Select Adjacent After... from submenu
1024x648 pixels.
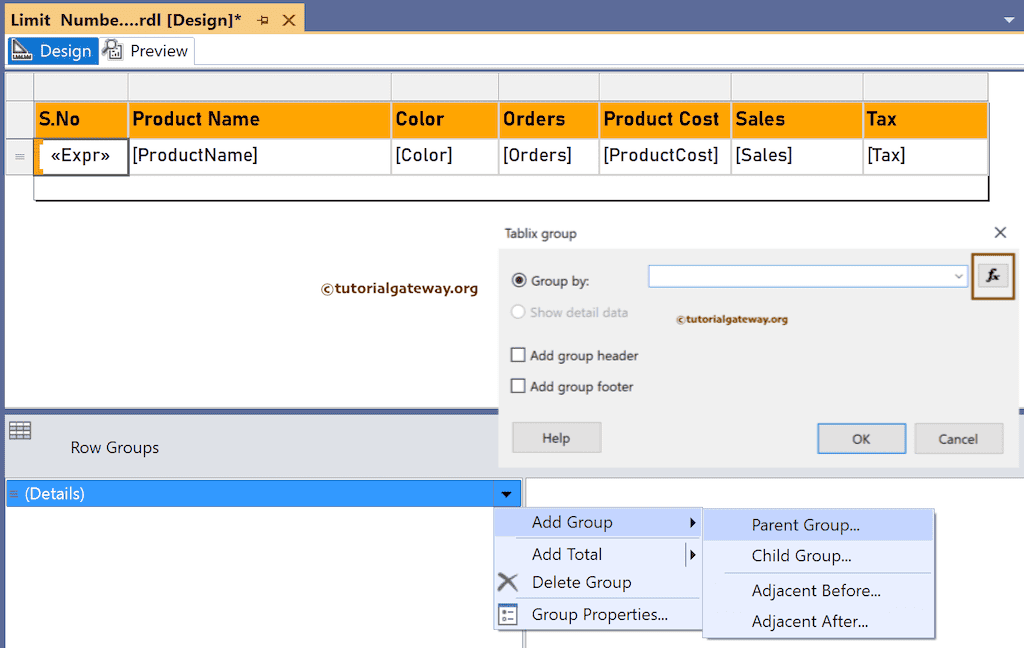pos(818,621)
